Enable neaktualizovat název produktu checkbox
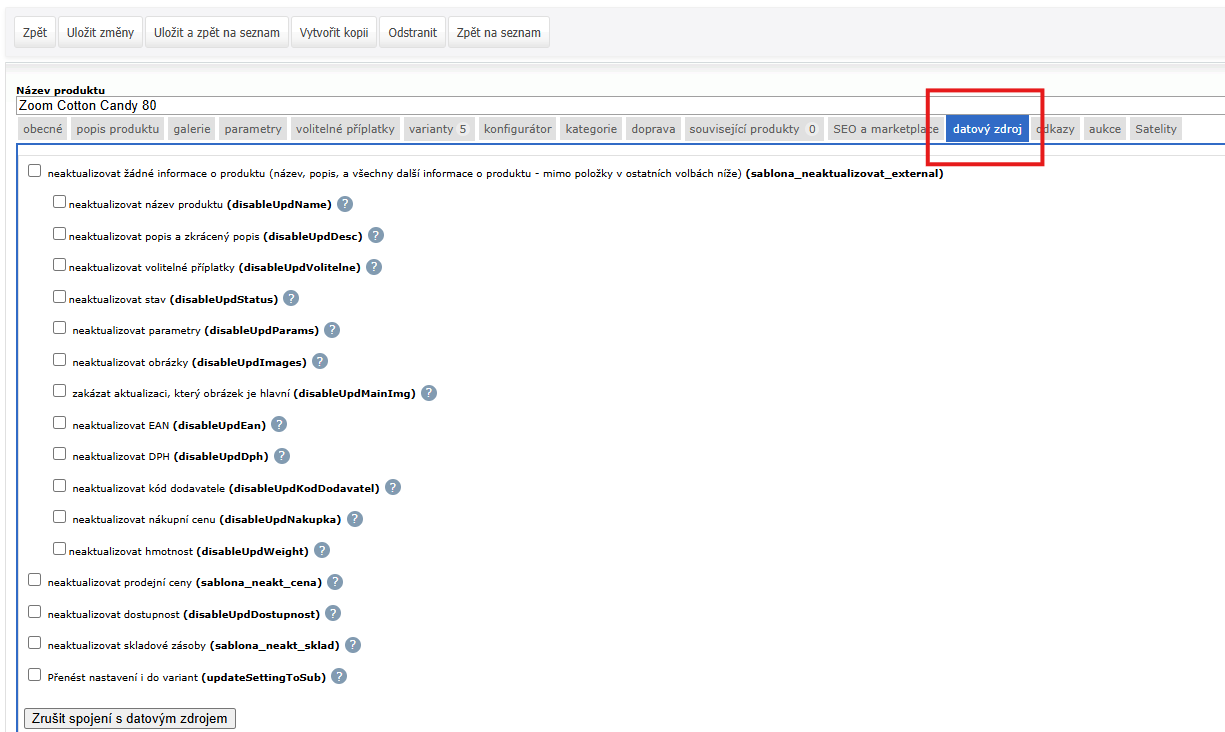The image size is (1225, 732). click(59, 202)
